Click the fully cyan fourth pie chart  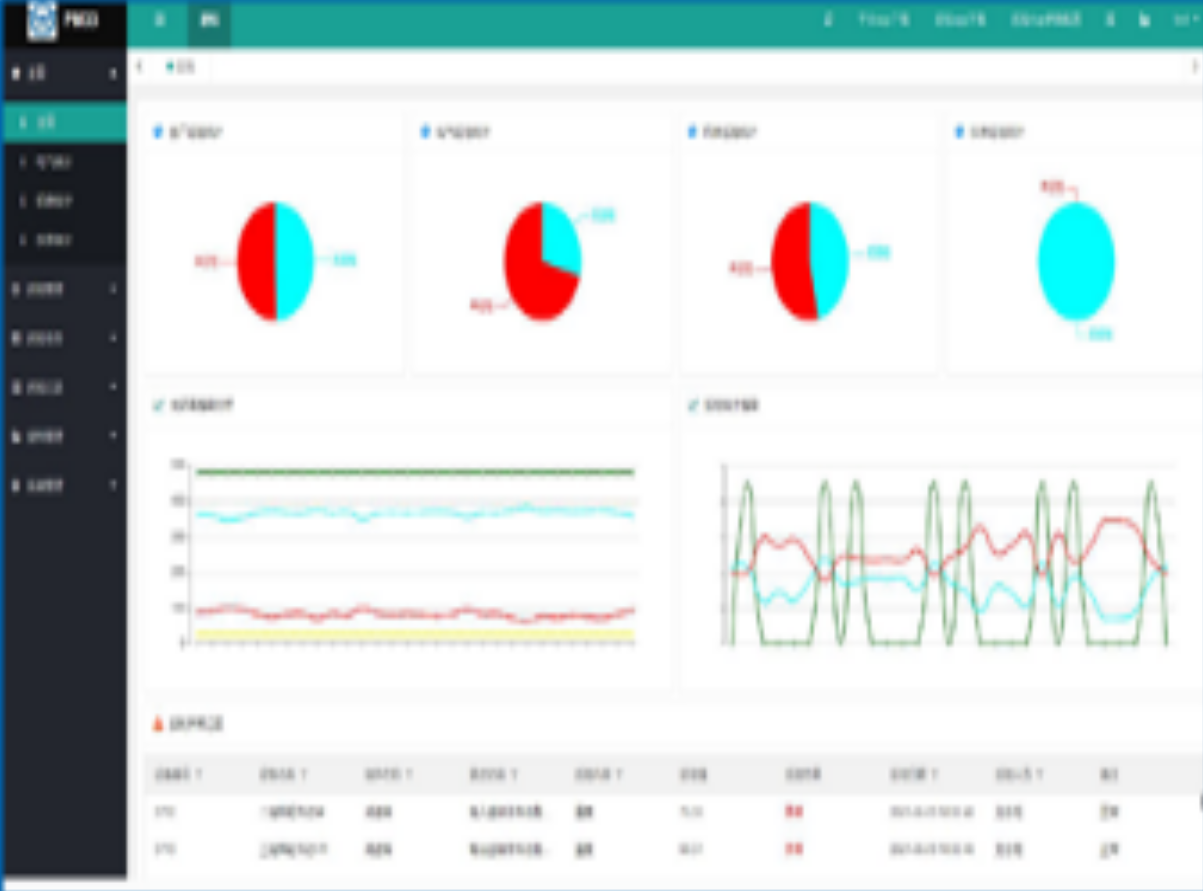[x=1076, y=261]
